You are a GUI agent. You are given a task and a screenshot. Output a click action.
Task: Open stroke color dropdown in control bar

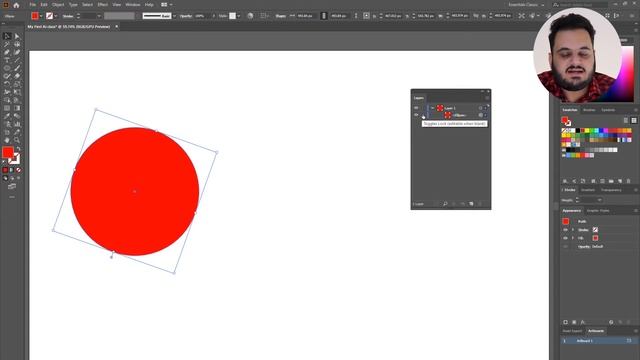click(56, 16)
